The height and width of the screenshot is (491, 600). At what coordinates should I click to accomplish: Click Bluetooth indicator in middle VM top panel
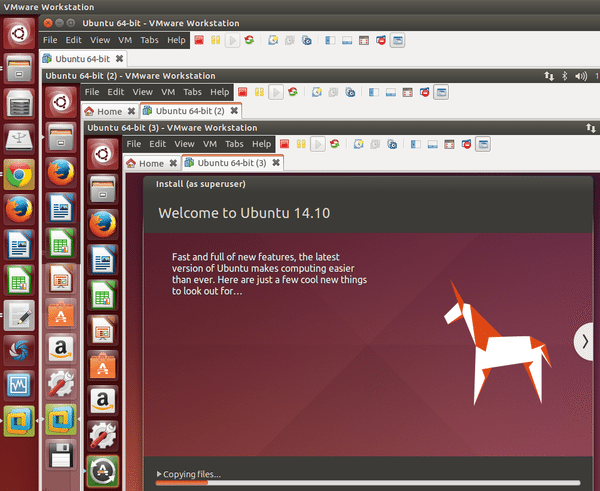coord(564,76)
